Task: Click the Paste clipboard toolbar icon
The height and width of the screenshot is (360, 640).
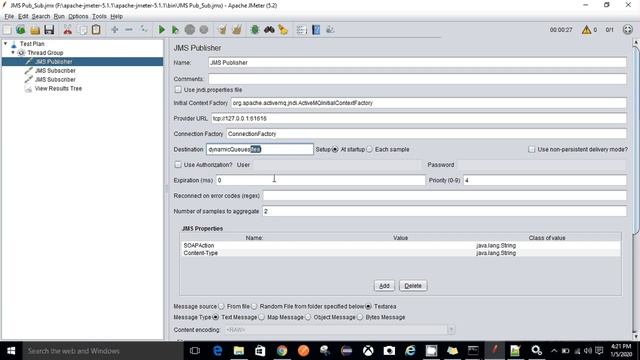Action: 96,30
